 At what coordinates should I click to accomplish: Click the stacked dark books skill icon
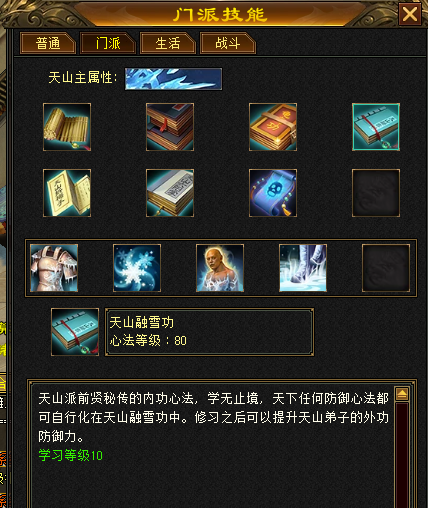pyautogui.click(x=170, y=127)
